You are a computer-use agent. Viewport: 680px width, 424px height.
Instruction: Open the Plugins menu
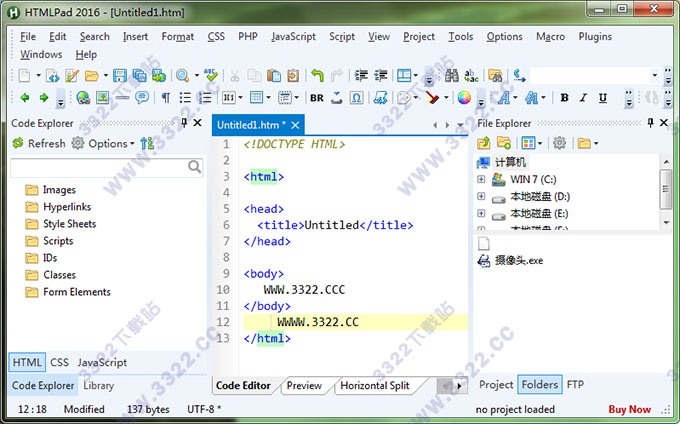coord(595,37)
